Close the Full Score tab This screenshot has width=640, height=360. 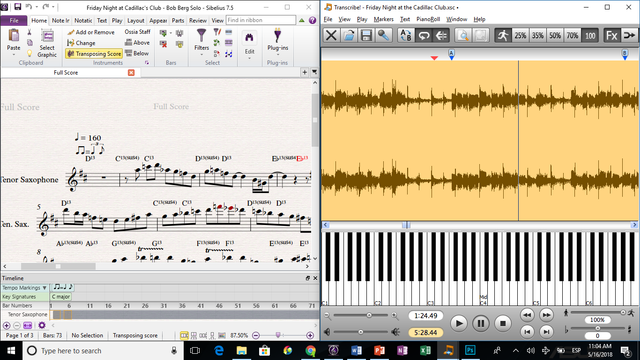(x=131, y=72)
